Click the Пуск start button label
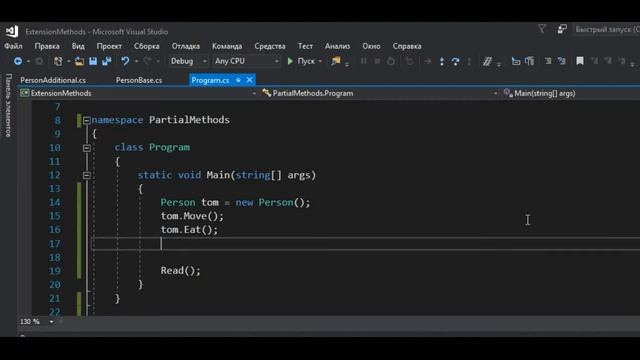640x360 pixels. click(x=306, y=61)
